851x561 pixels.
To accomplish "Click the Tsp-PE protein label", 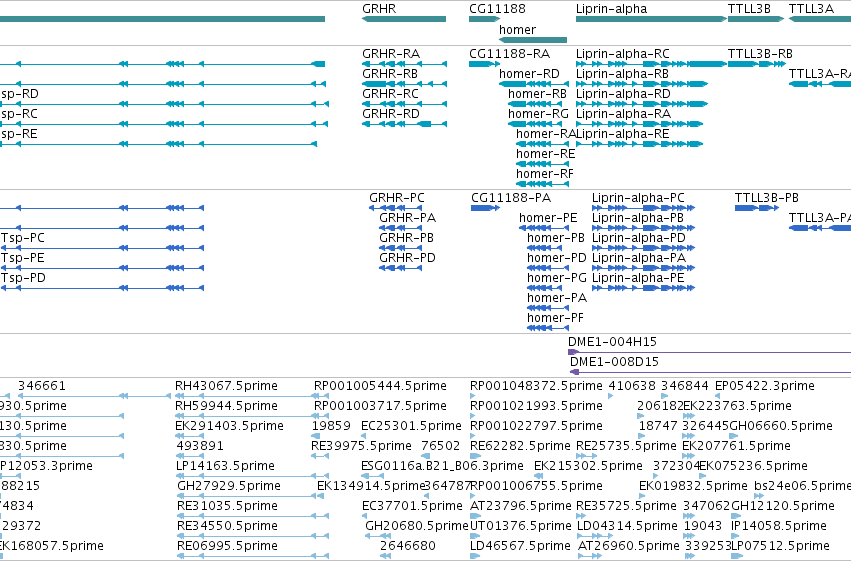I will click(x=23, y=258).
